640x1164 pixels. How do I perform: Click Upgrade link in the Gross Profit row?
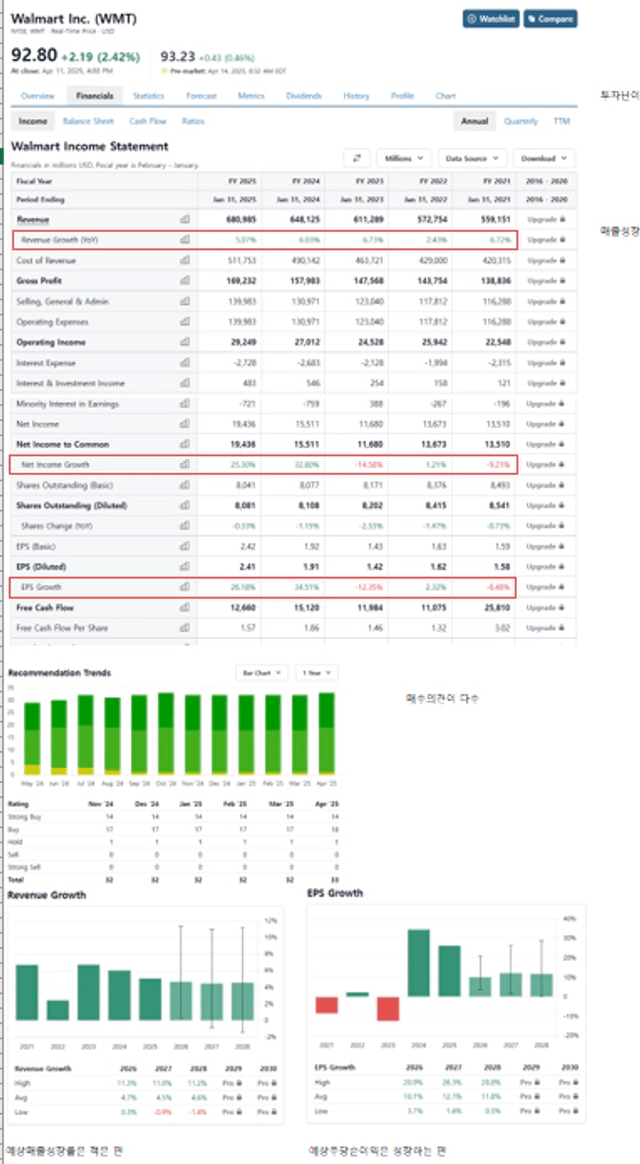click(x=546, y=281)
